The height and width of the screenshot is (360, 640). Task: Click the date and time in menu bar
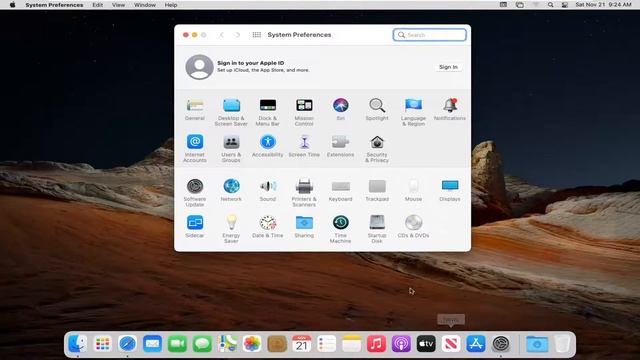click(x=603, y=5)
